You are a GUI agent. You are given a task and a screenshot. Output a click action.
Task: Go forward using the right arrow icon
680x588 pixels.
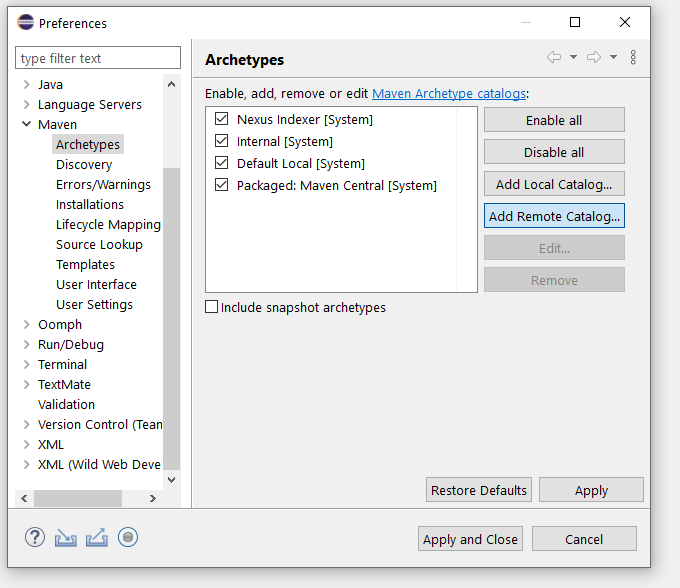point(593,58)
